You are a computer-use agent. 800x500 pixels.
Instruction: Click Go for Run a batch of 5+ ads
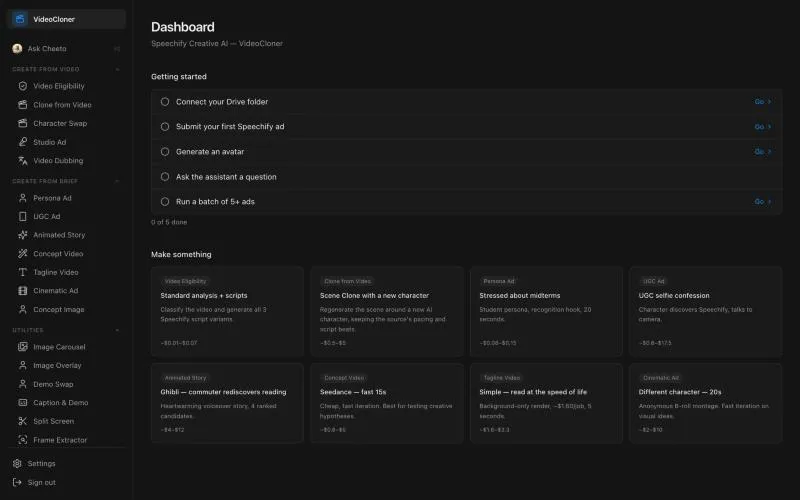coord(763,202)
